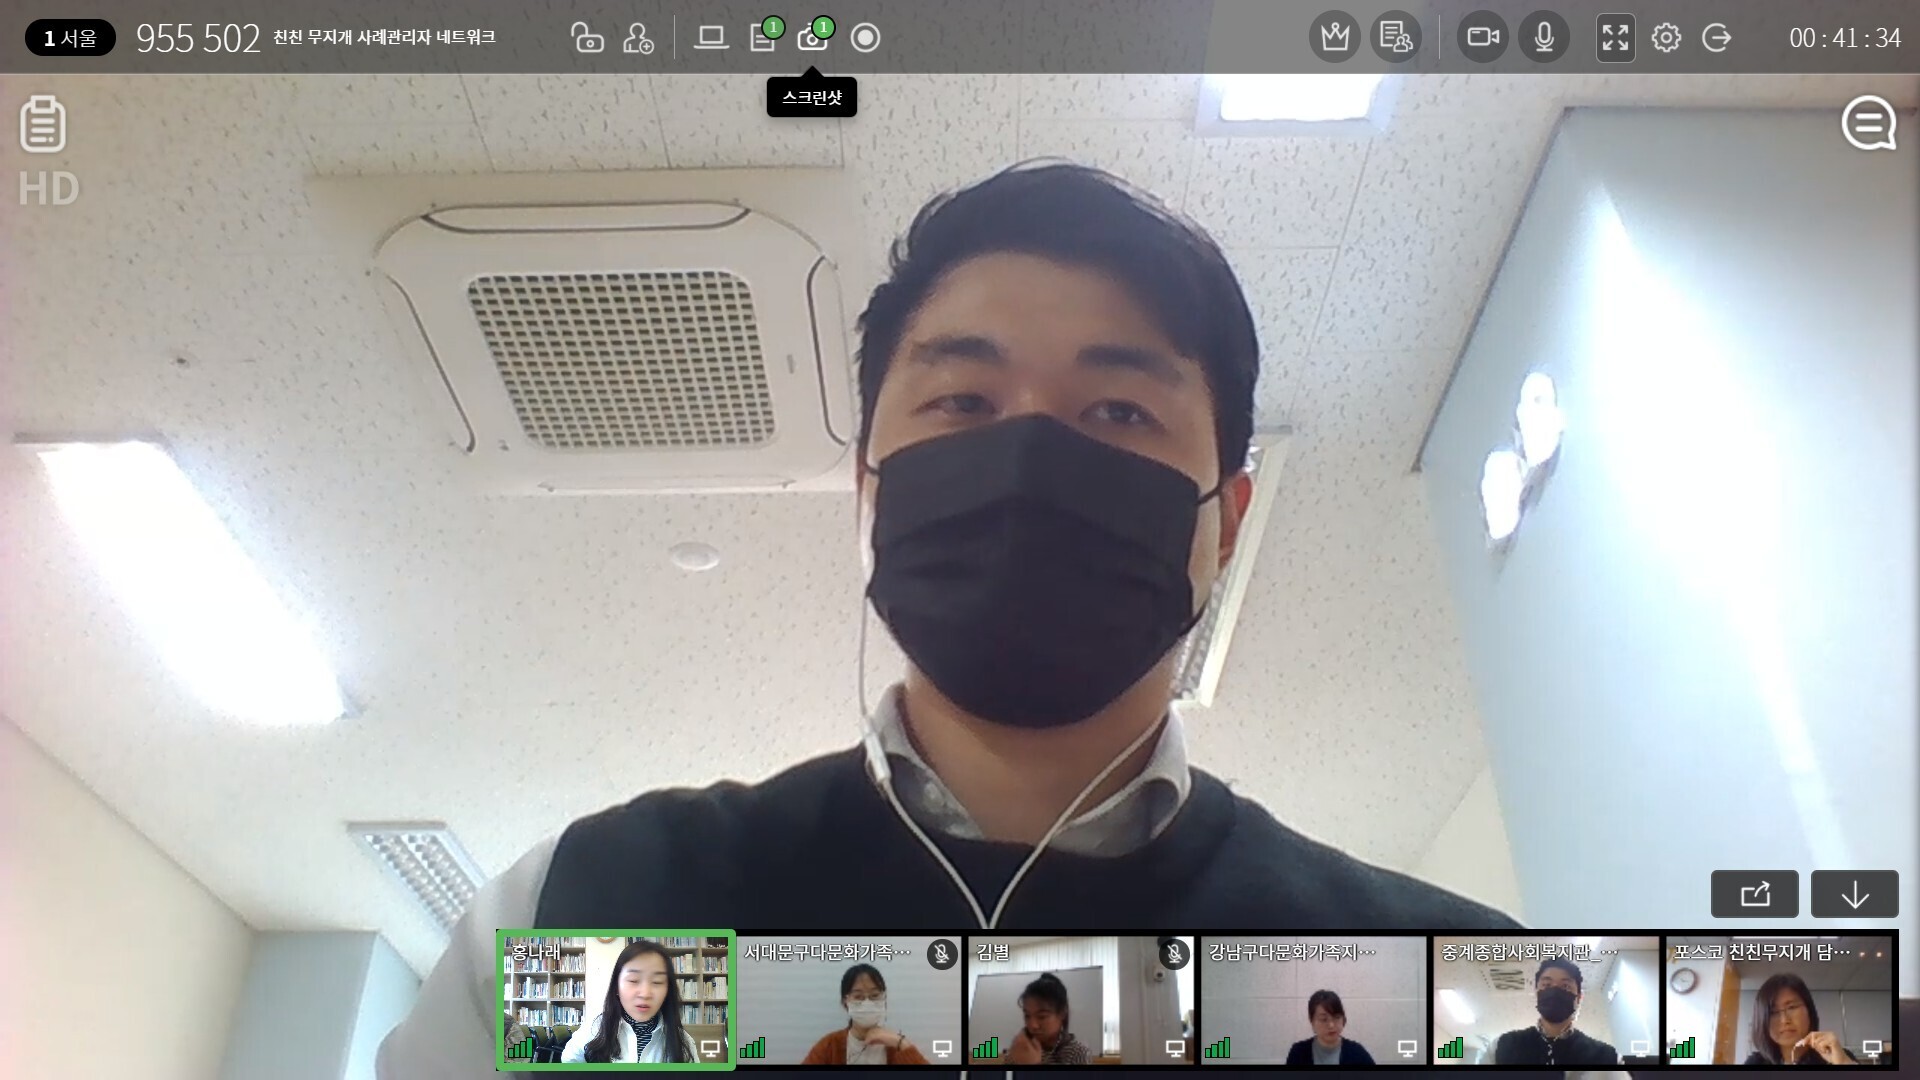Click the monitor icon on 서대문구다문화가족 tile
1920x1080 pixels.
(x=942, y=1048)
